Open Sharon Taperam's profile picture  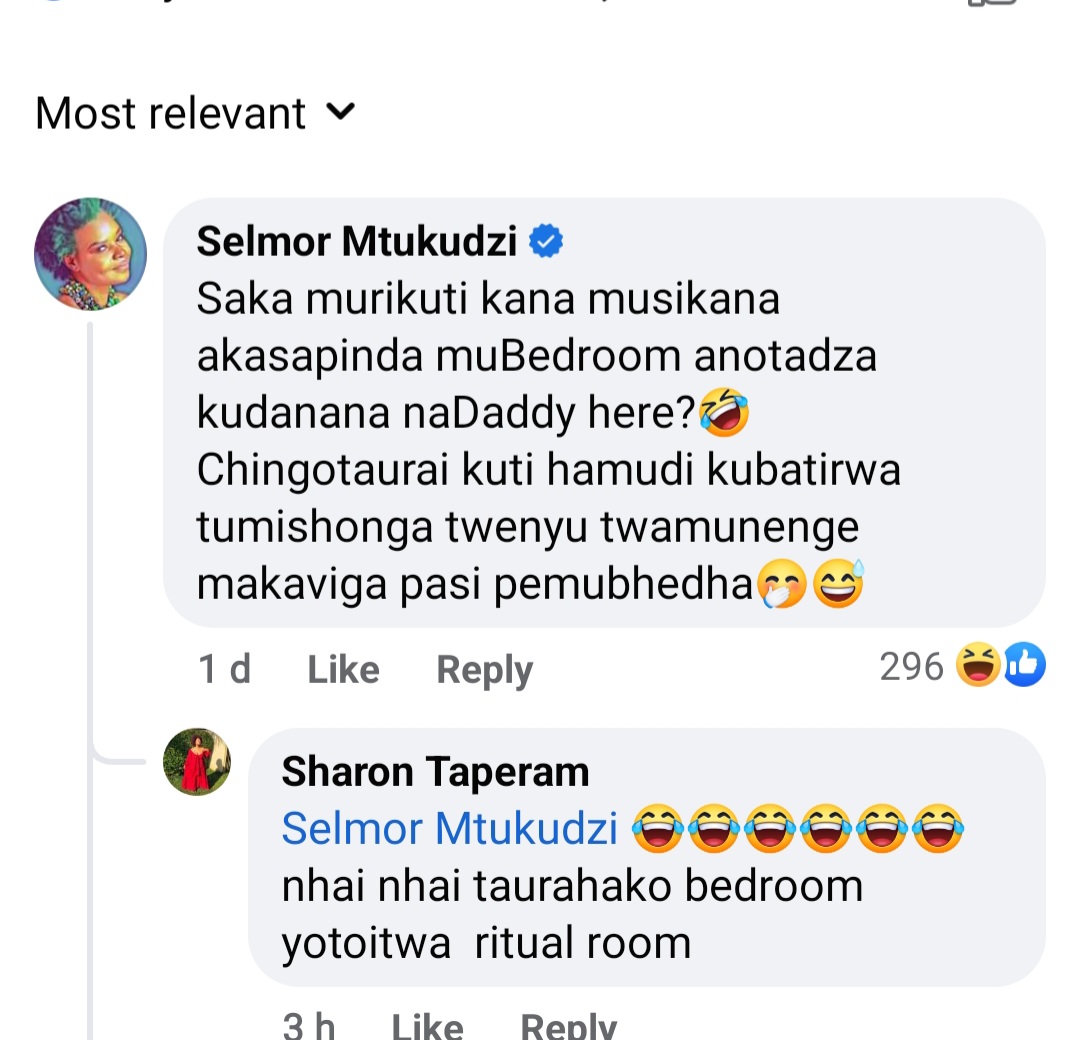point(197,762)
